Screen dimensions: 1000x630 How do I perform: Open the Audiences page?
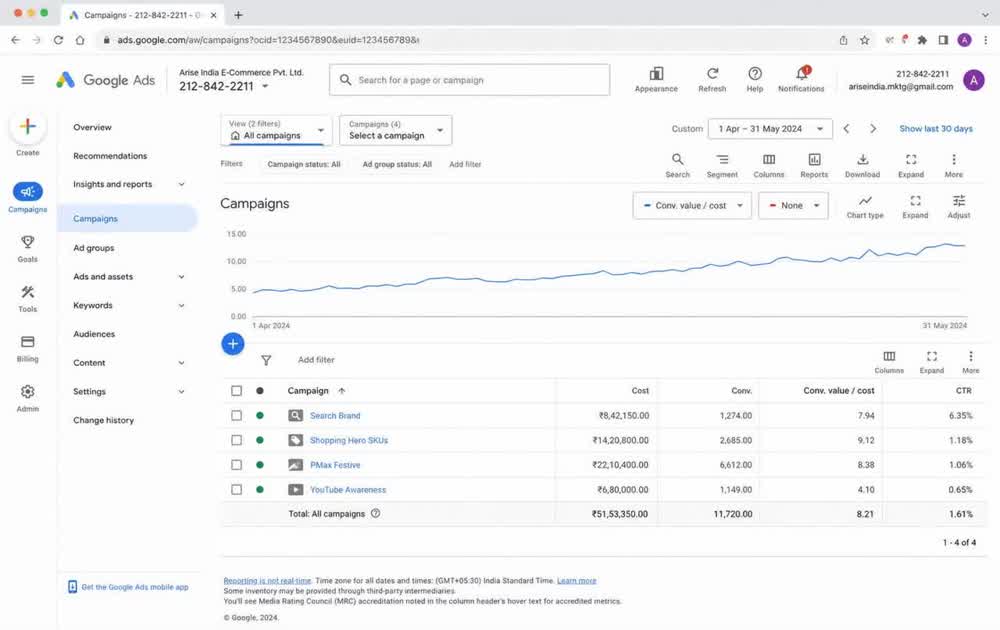point(94,334)
